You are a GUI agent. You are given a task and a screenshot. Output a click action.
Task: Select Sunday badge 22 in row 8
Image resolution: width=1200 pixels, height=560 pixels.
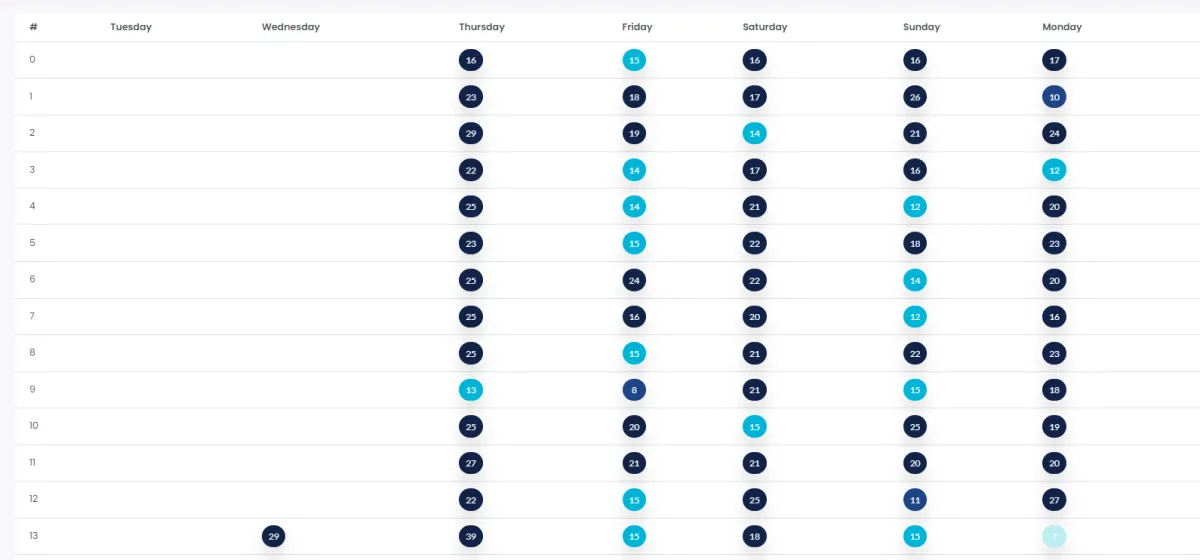[915, 353]
